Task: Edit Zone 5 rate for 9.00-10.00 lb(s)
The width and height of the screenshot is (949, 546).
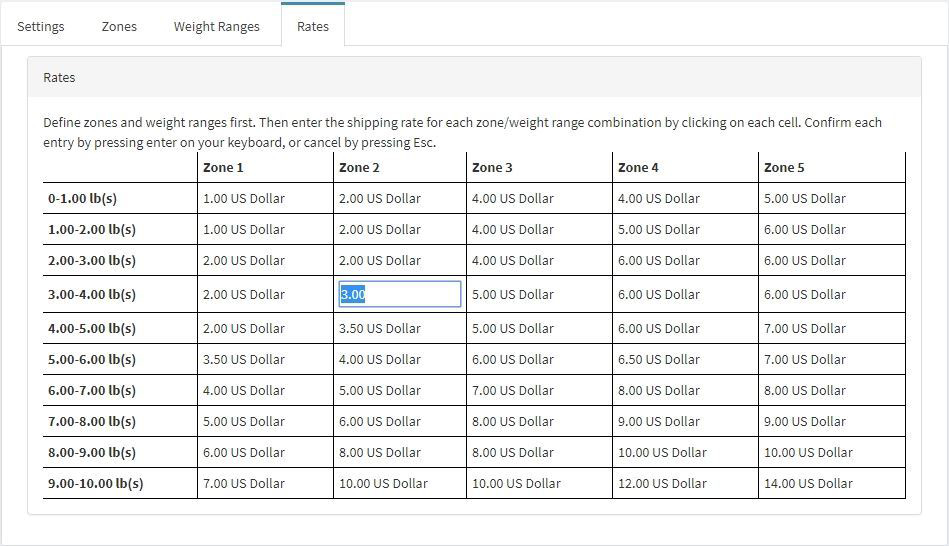Action: pyautogui.click(x=808, y=483)
